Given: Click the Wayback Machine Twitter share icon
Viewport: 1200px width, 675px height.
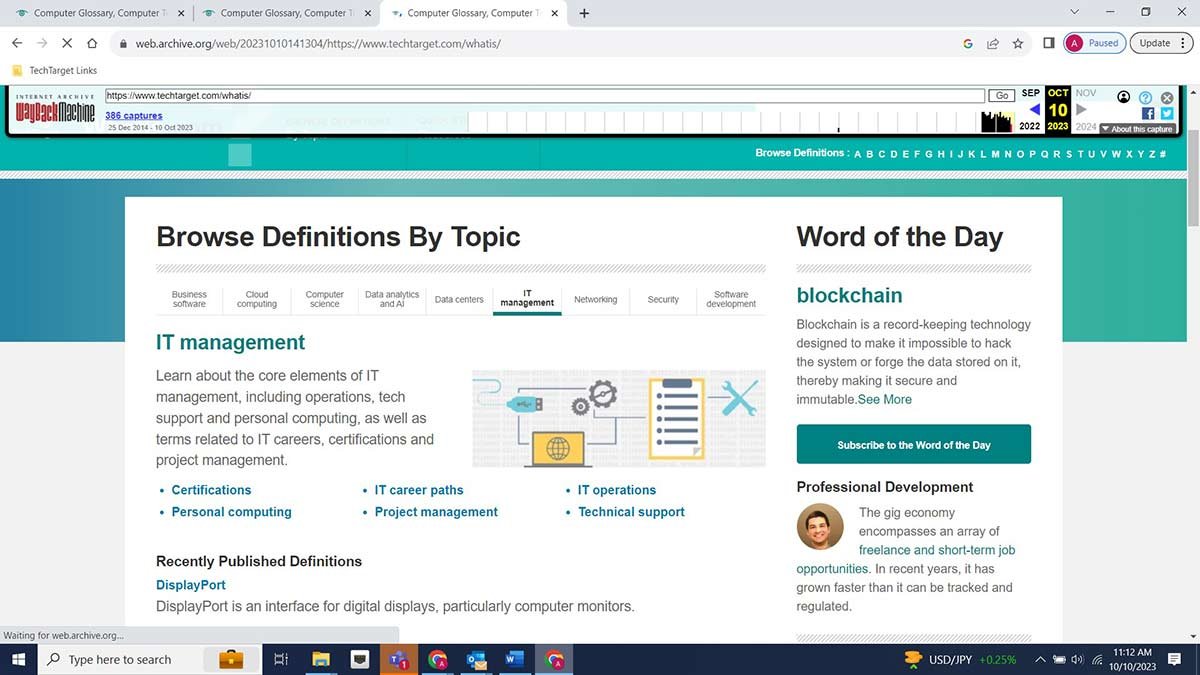Looking at the screenshot, I should (1166, 114).
